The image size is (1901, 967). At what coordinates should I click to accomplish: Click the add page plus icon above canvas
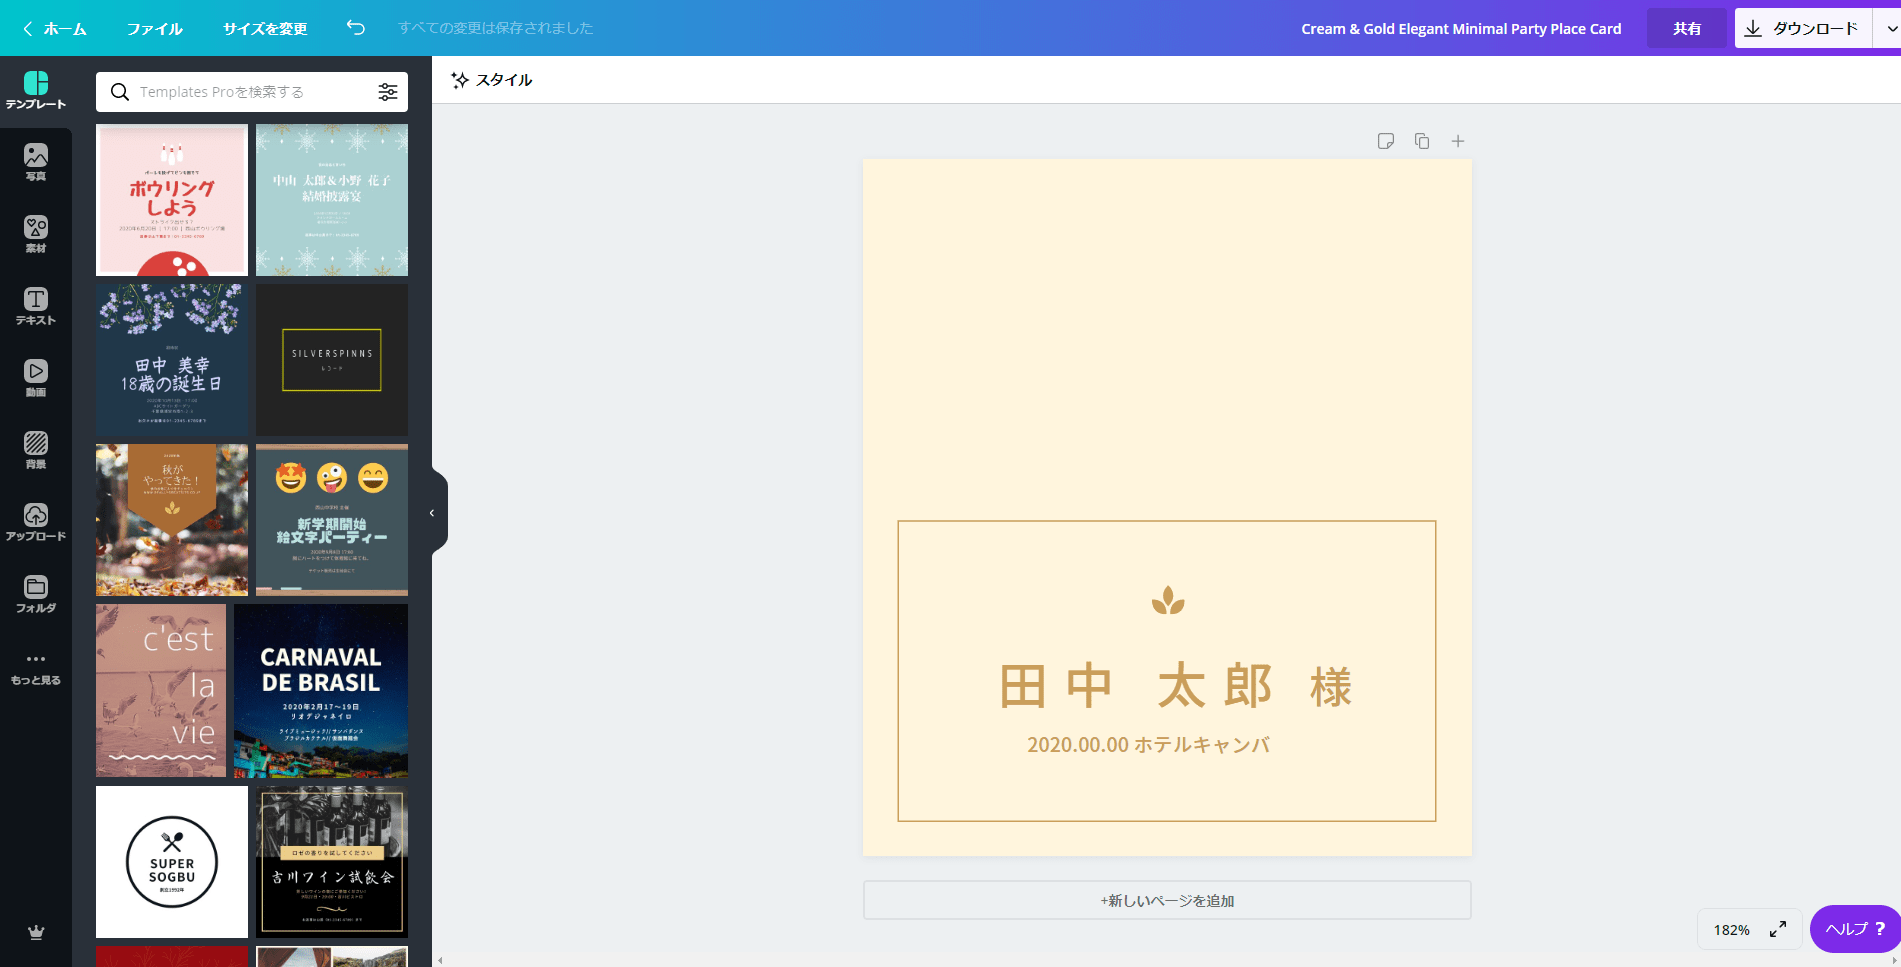pos(1458,141)
